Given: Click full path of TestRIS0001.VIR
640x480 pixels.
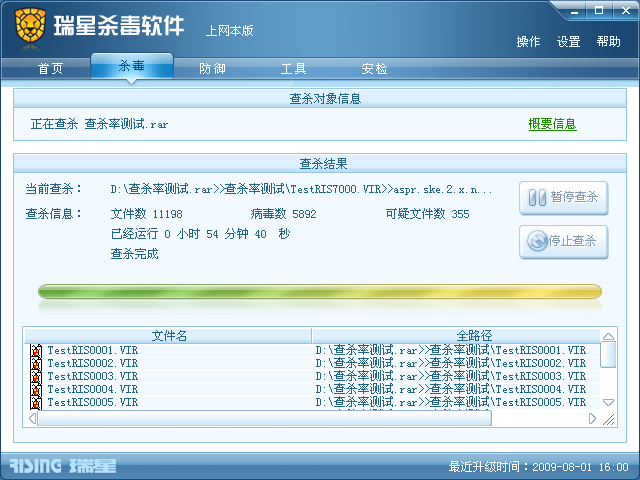Looking at the screenshot, I should click(451, 350).
